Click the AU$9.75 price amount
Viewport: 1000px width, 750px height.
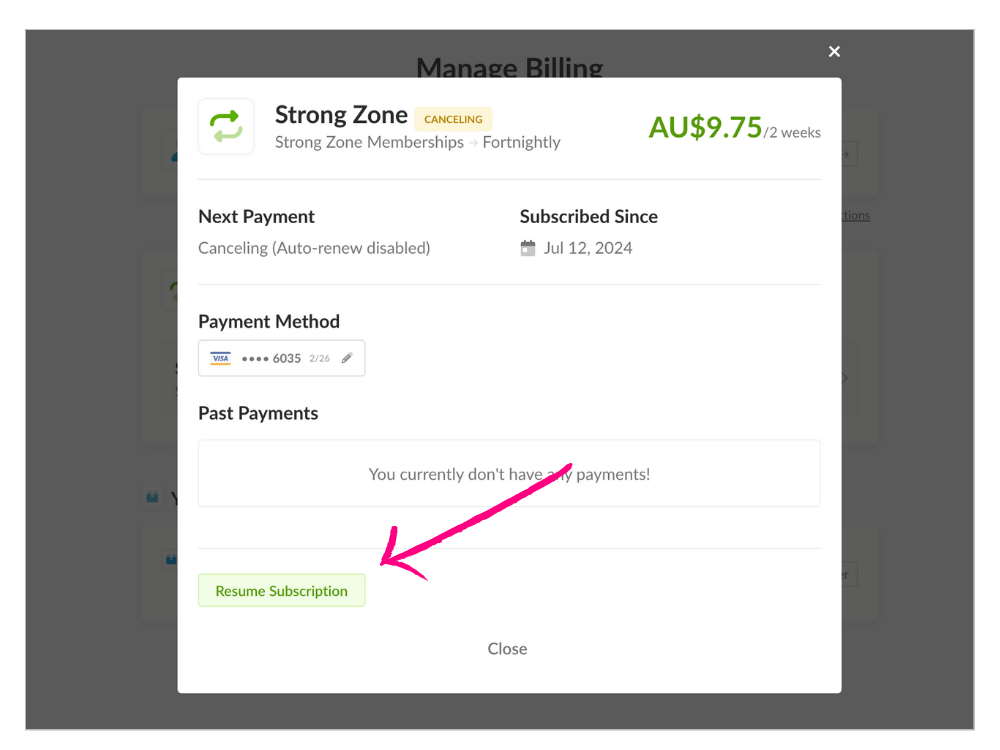pyautogui.click(x=705, y=127)
